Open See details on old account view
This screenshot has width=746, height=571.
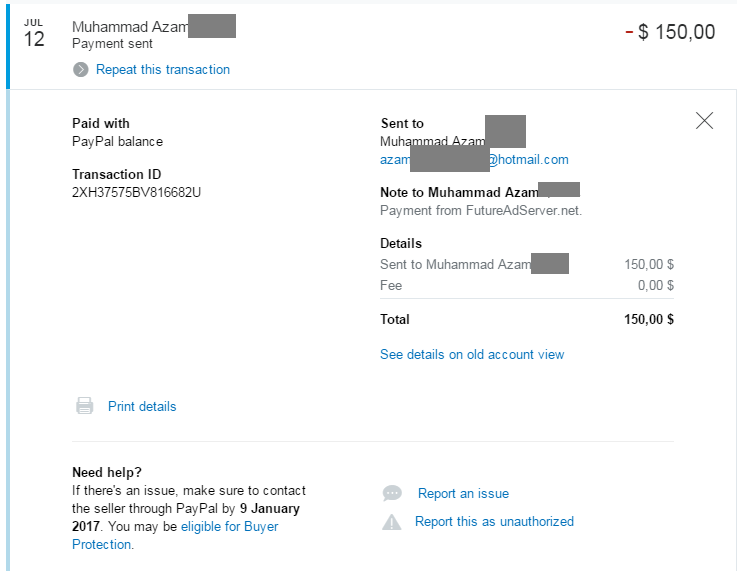point(472,354)
